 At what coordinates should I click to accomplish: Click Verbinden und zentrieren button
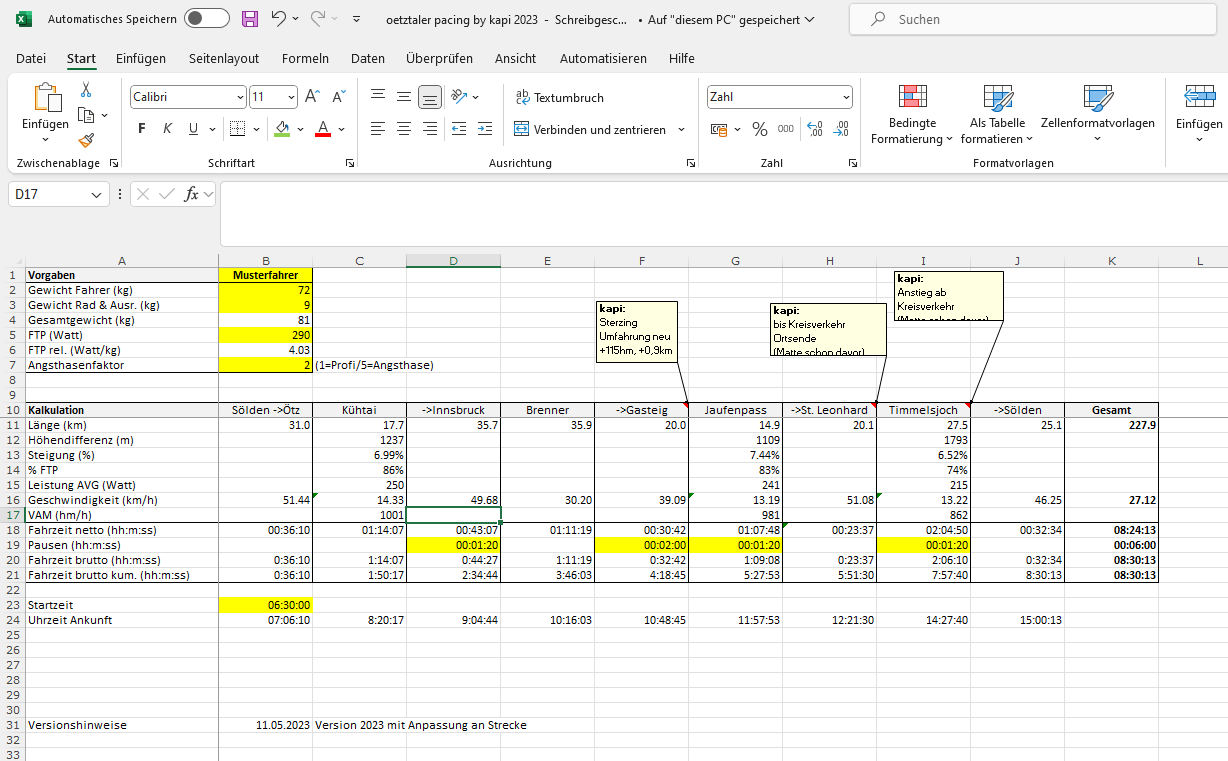point(590,129)
